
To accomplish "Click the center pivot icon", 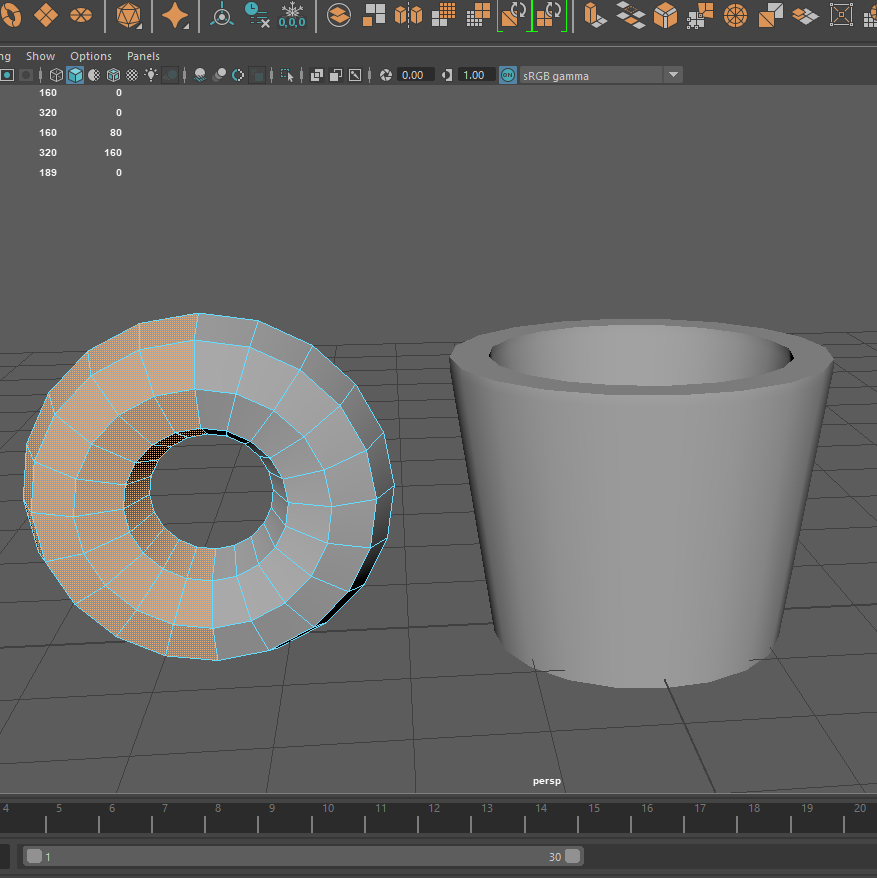I will pos(221,16).
